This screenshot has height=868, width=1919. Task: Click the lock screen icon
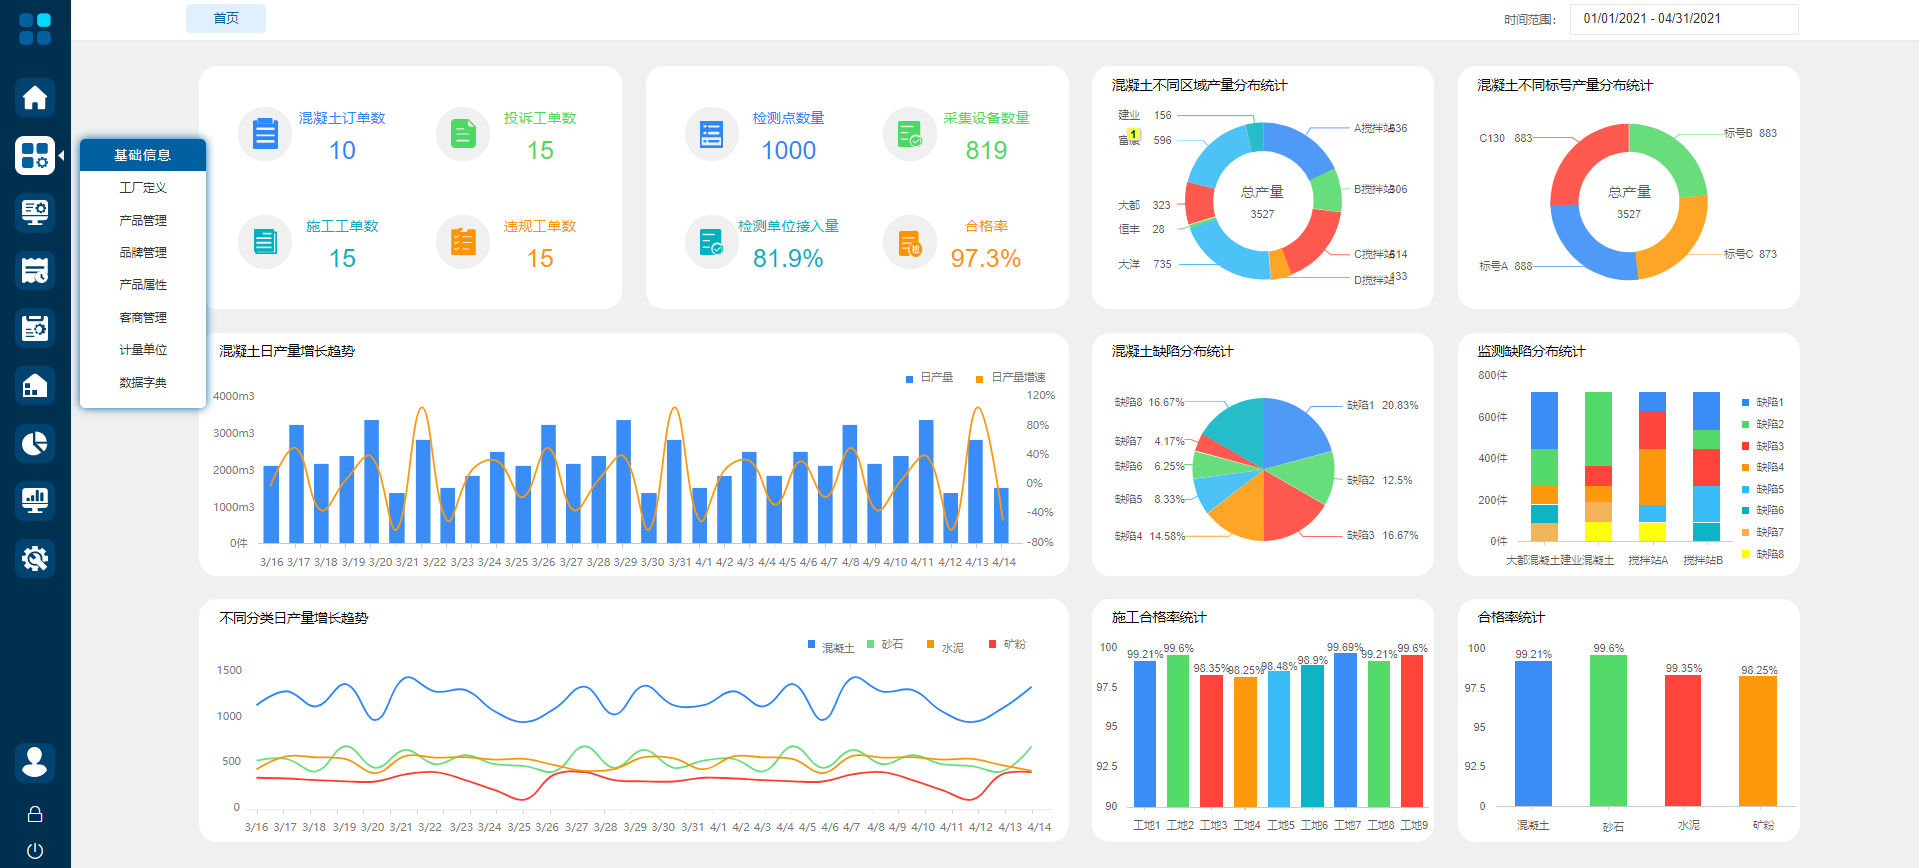click(35, 814)
